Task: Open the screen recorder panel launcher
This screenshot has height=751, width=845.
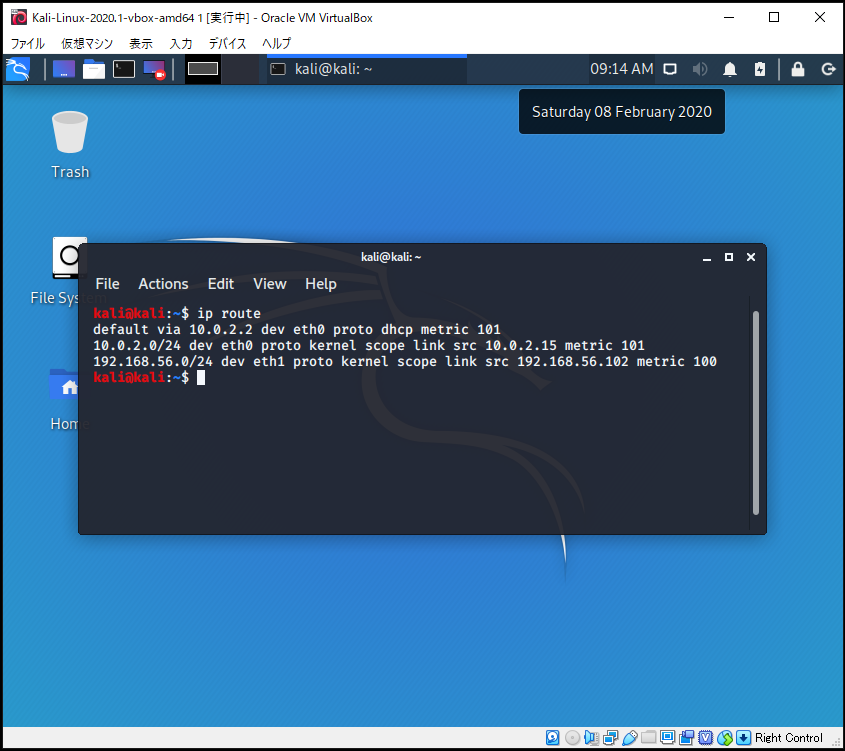Action: click(x=154, y=69)
